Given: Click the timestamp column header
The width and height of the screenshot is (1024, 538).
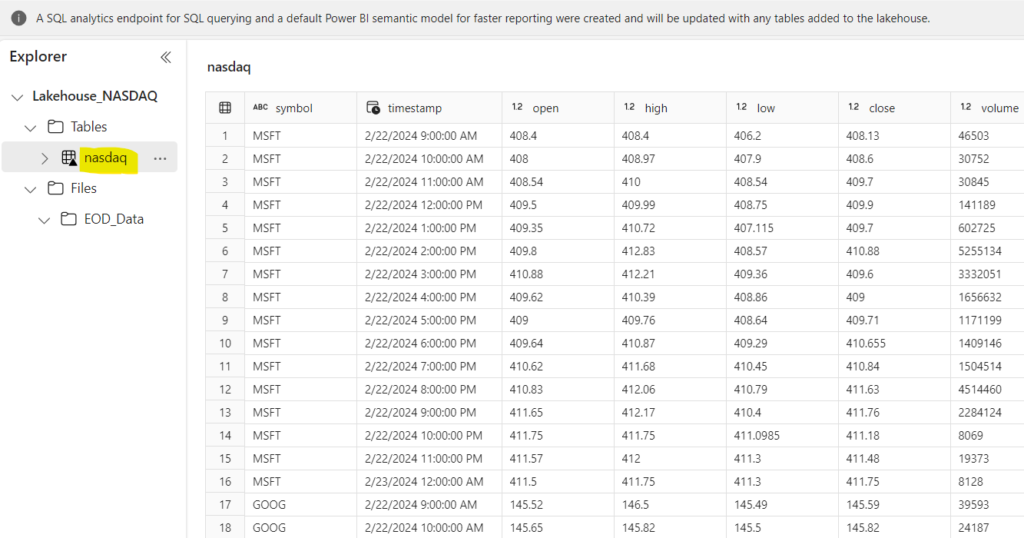Looking at the screenshot, I should click(429, 108).
